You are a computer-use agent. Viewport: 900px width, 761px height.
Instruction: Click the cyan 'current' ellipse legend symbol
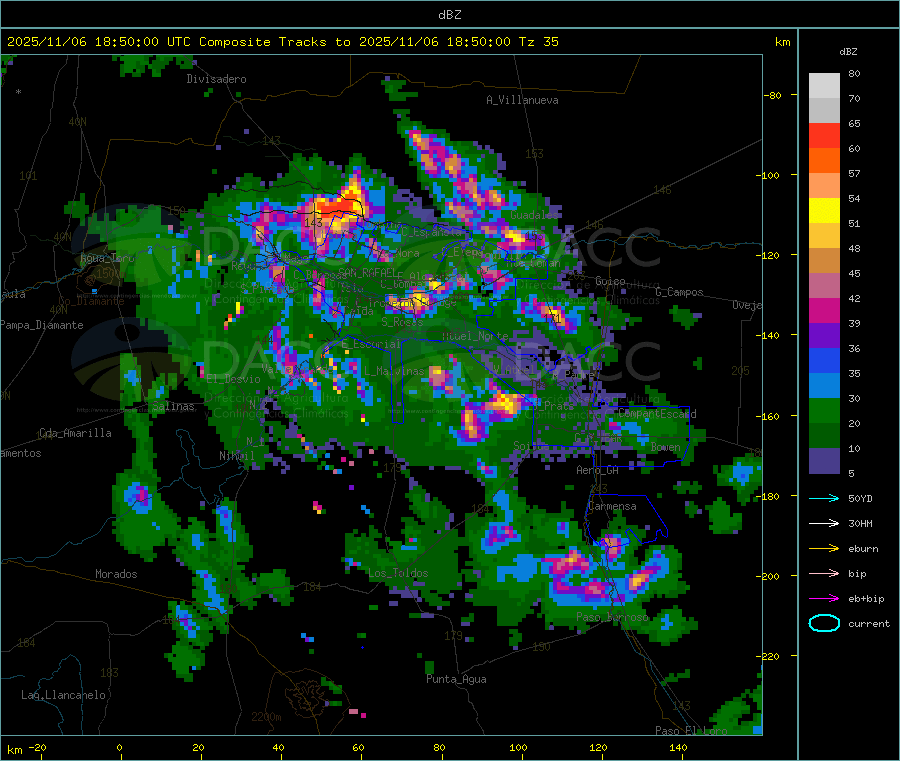point(824,623)
